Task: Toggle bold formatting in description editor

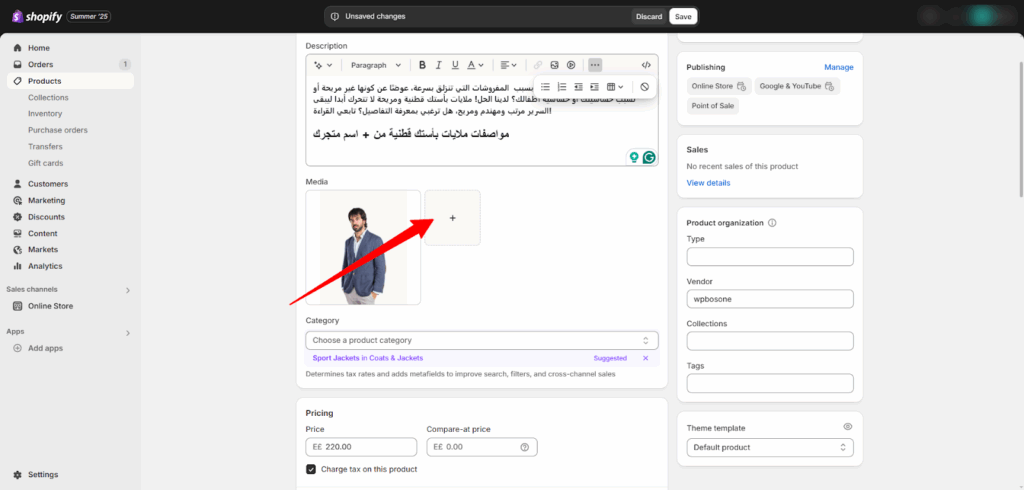Action: (x=422, y=65)
